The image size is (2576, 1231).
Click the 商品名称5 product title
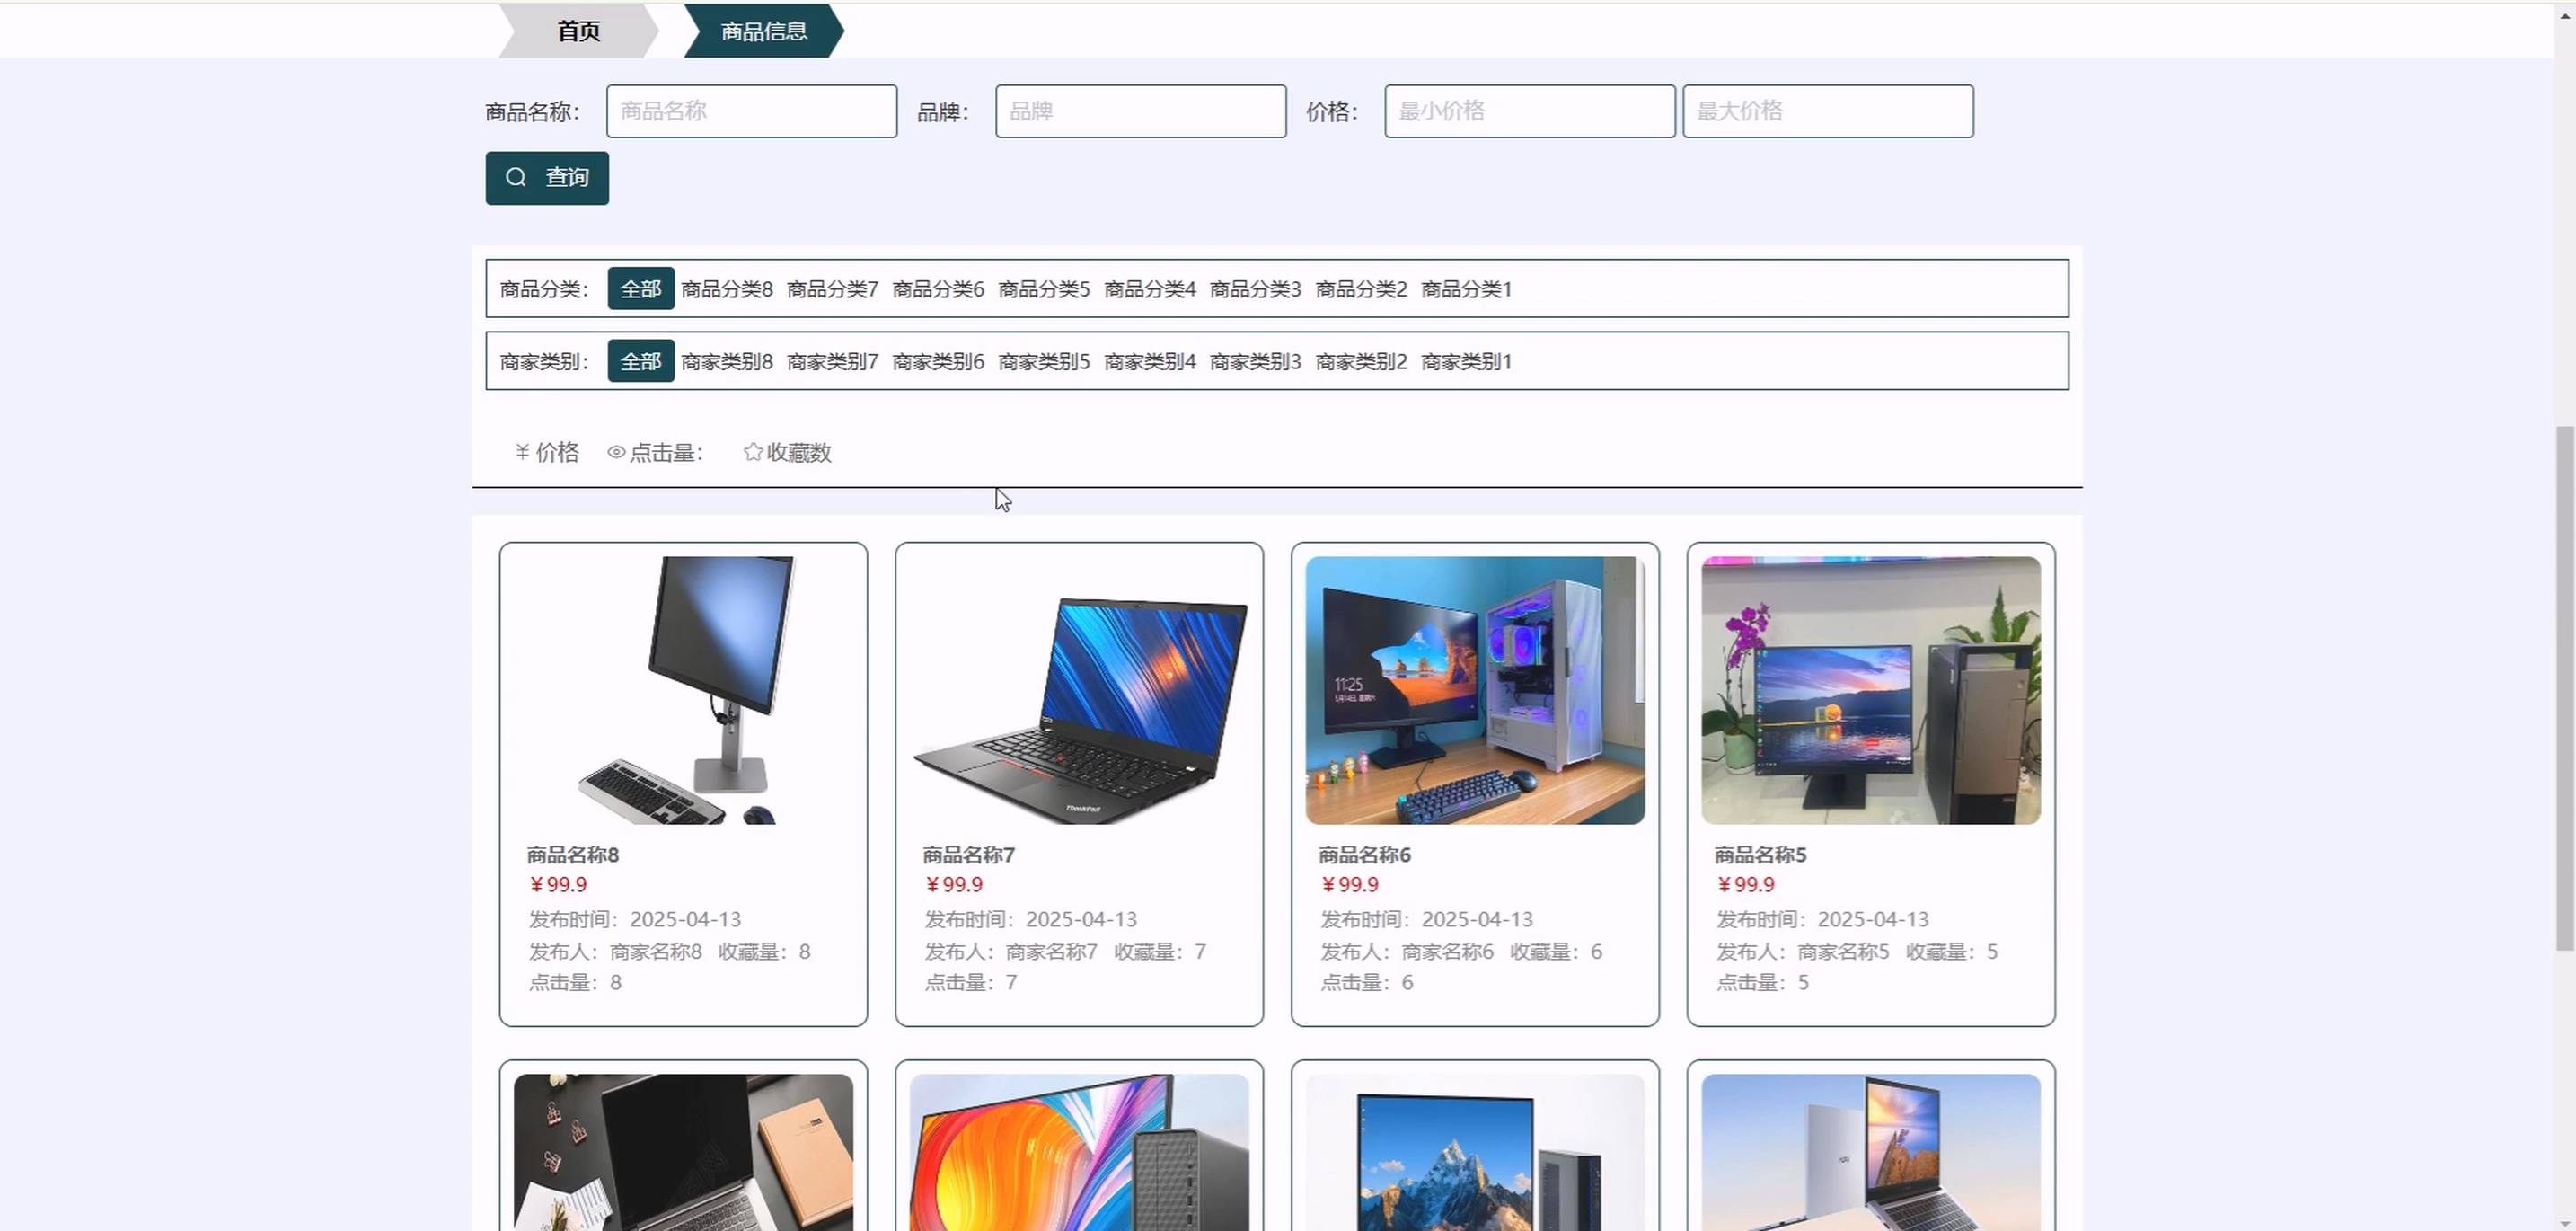click(x=1760, y=855)
